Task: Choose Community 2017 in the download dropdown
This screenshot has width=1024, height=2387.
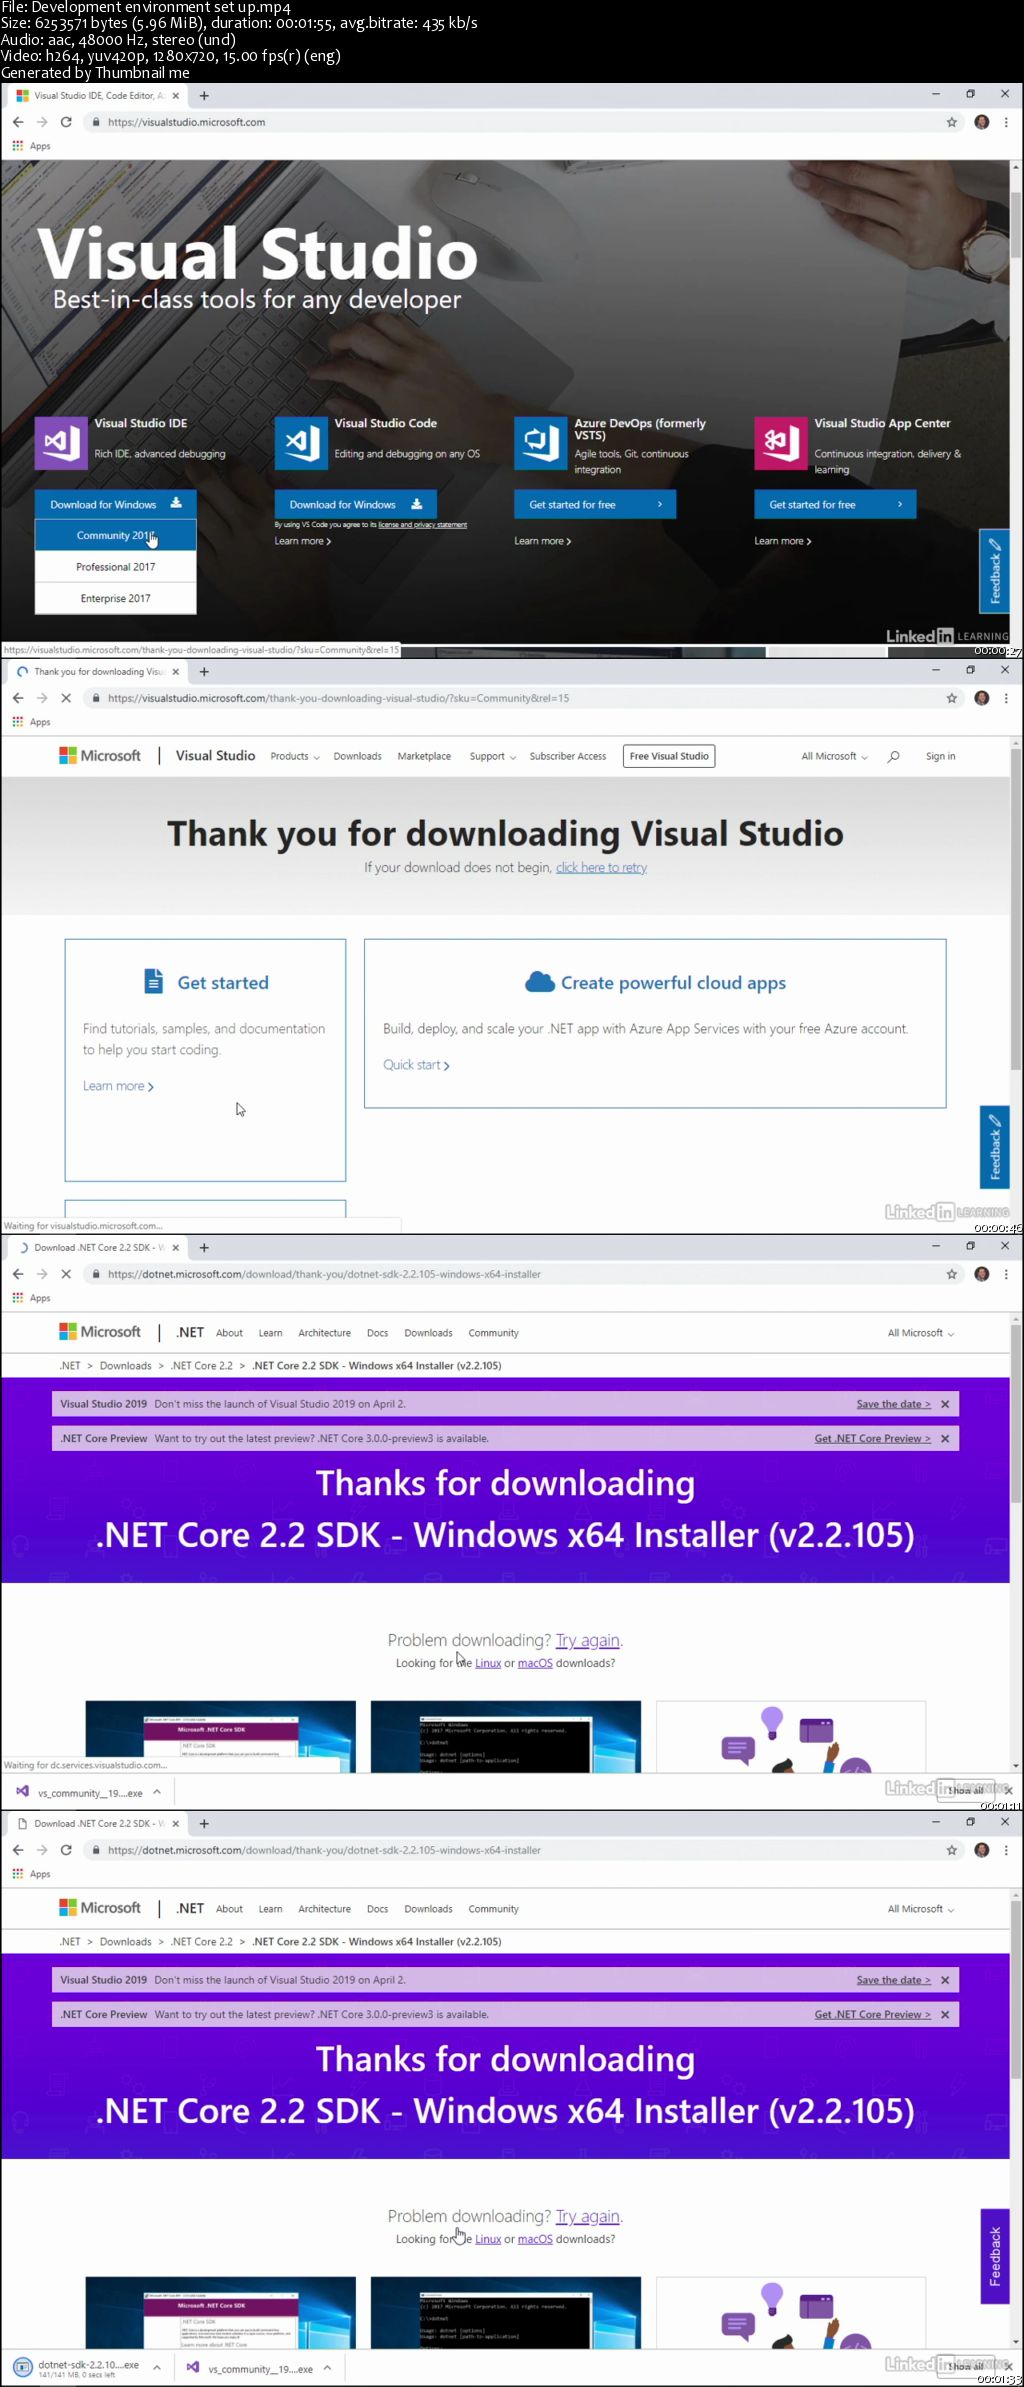Action: [115, 536]
